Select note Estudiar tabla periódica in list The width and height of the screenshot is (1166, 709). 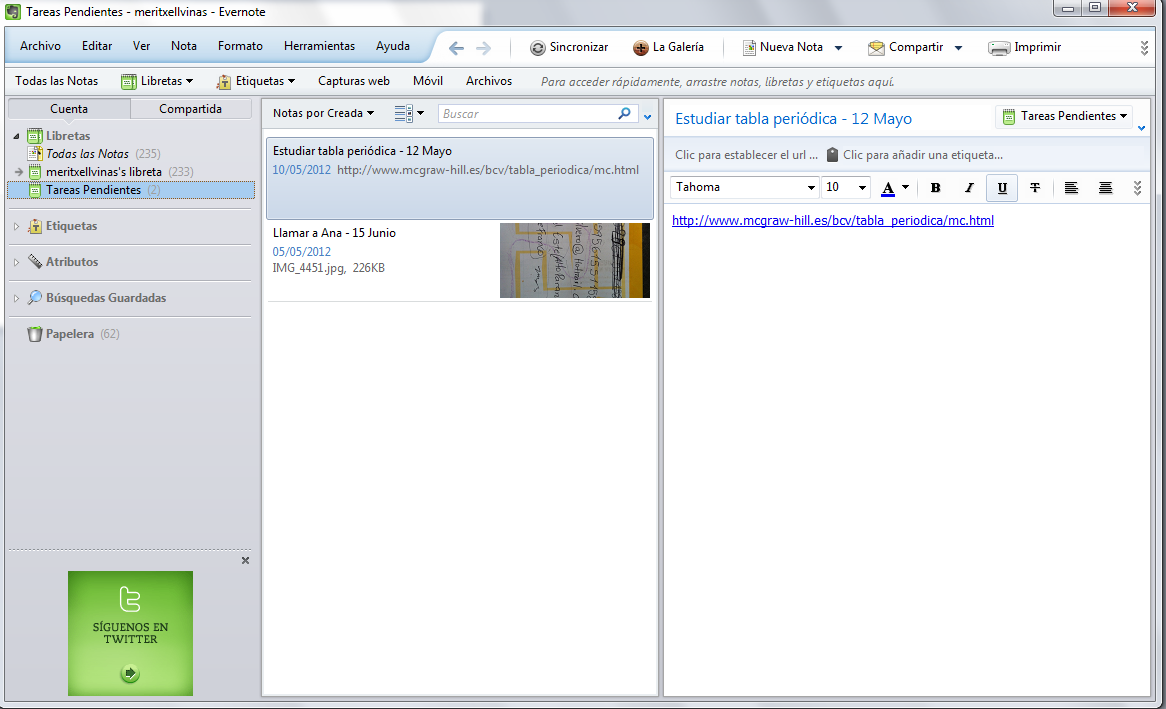(x=460, y=178)
